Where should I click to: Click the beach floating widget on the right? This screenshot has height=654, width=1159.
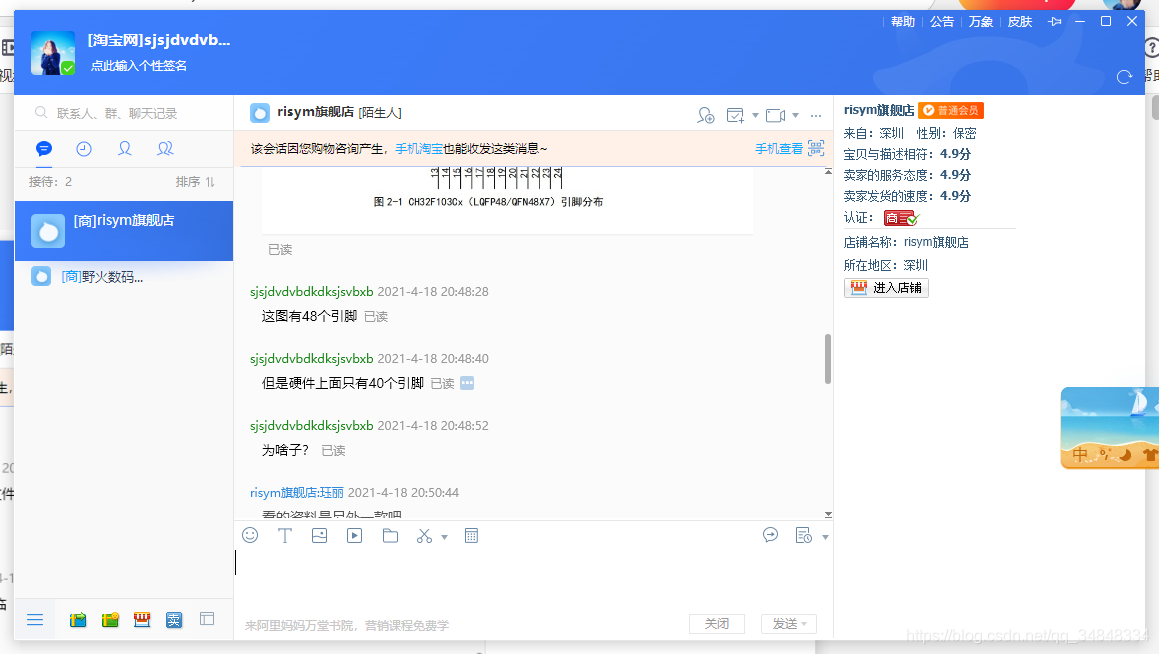coord(1109,428)
